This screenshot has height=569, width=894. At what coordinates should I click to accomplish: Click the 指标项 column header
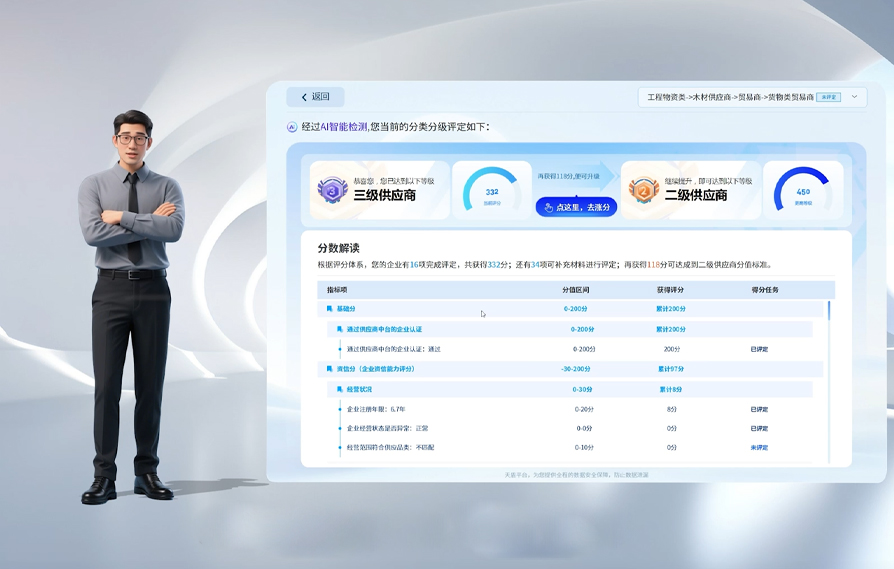tap(337, 290)
